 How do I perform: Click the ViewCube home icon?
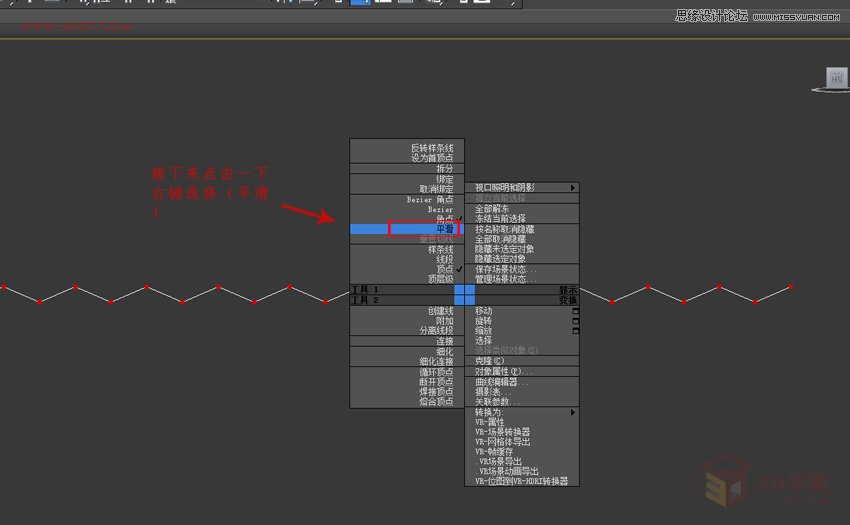pyautogui.click(x=836, y=77)
